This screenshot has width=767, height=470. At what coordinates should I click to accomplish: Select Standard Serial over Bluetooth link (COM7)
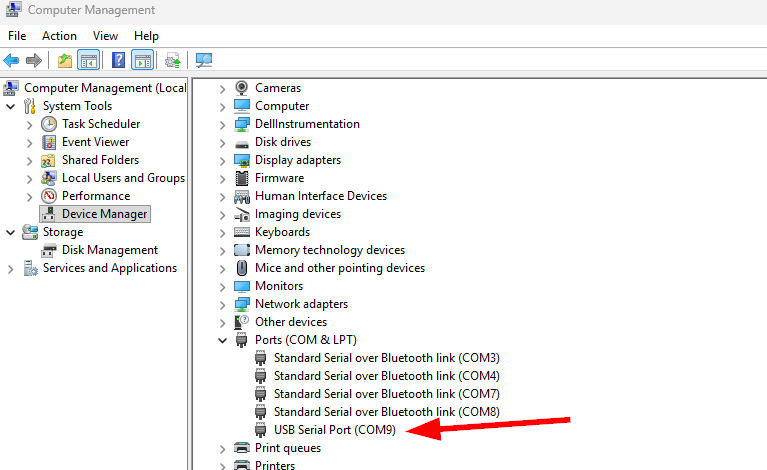point(386,394)
